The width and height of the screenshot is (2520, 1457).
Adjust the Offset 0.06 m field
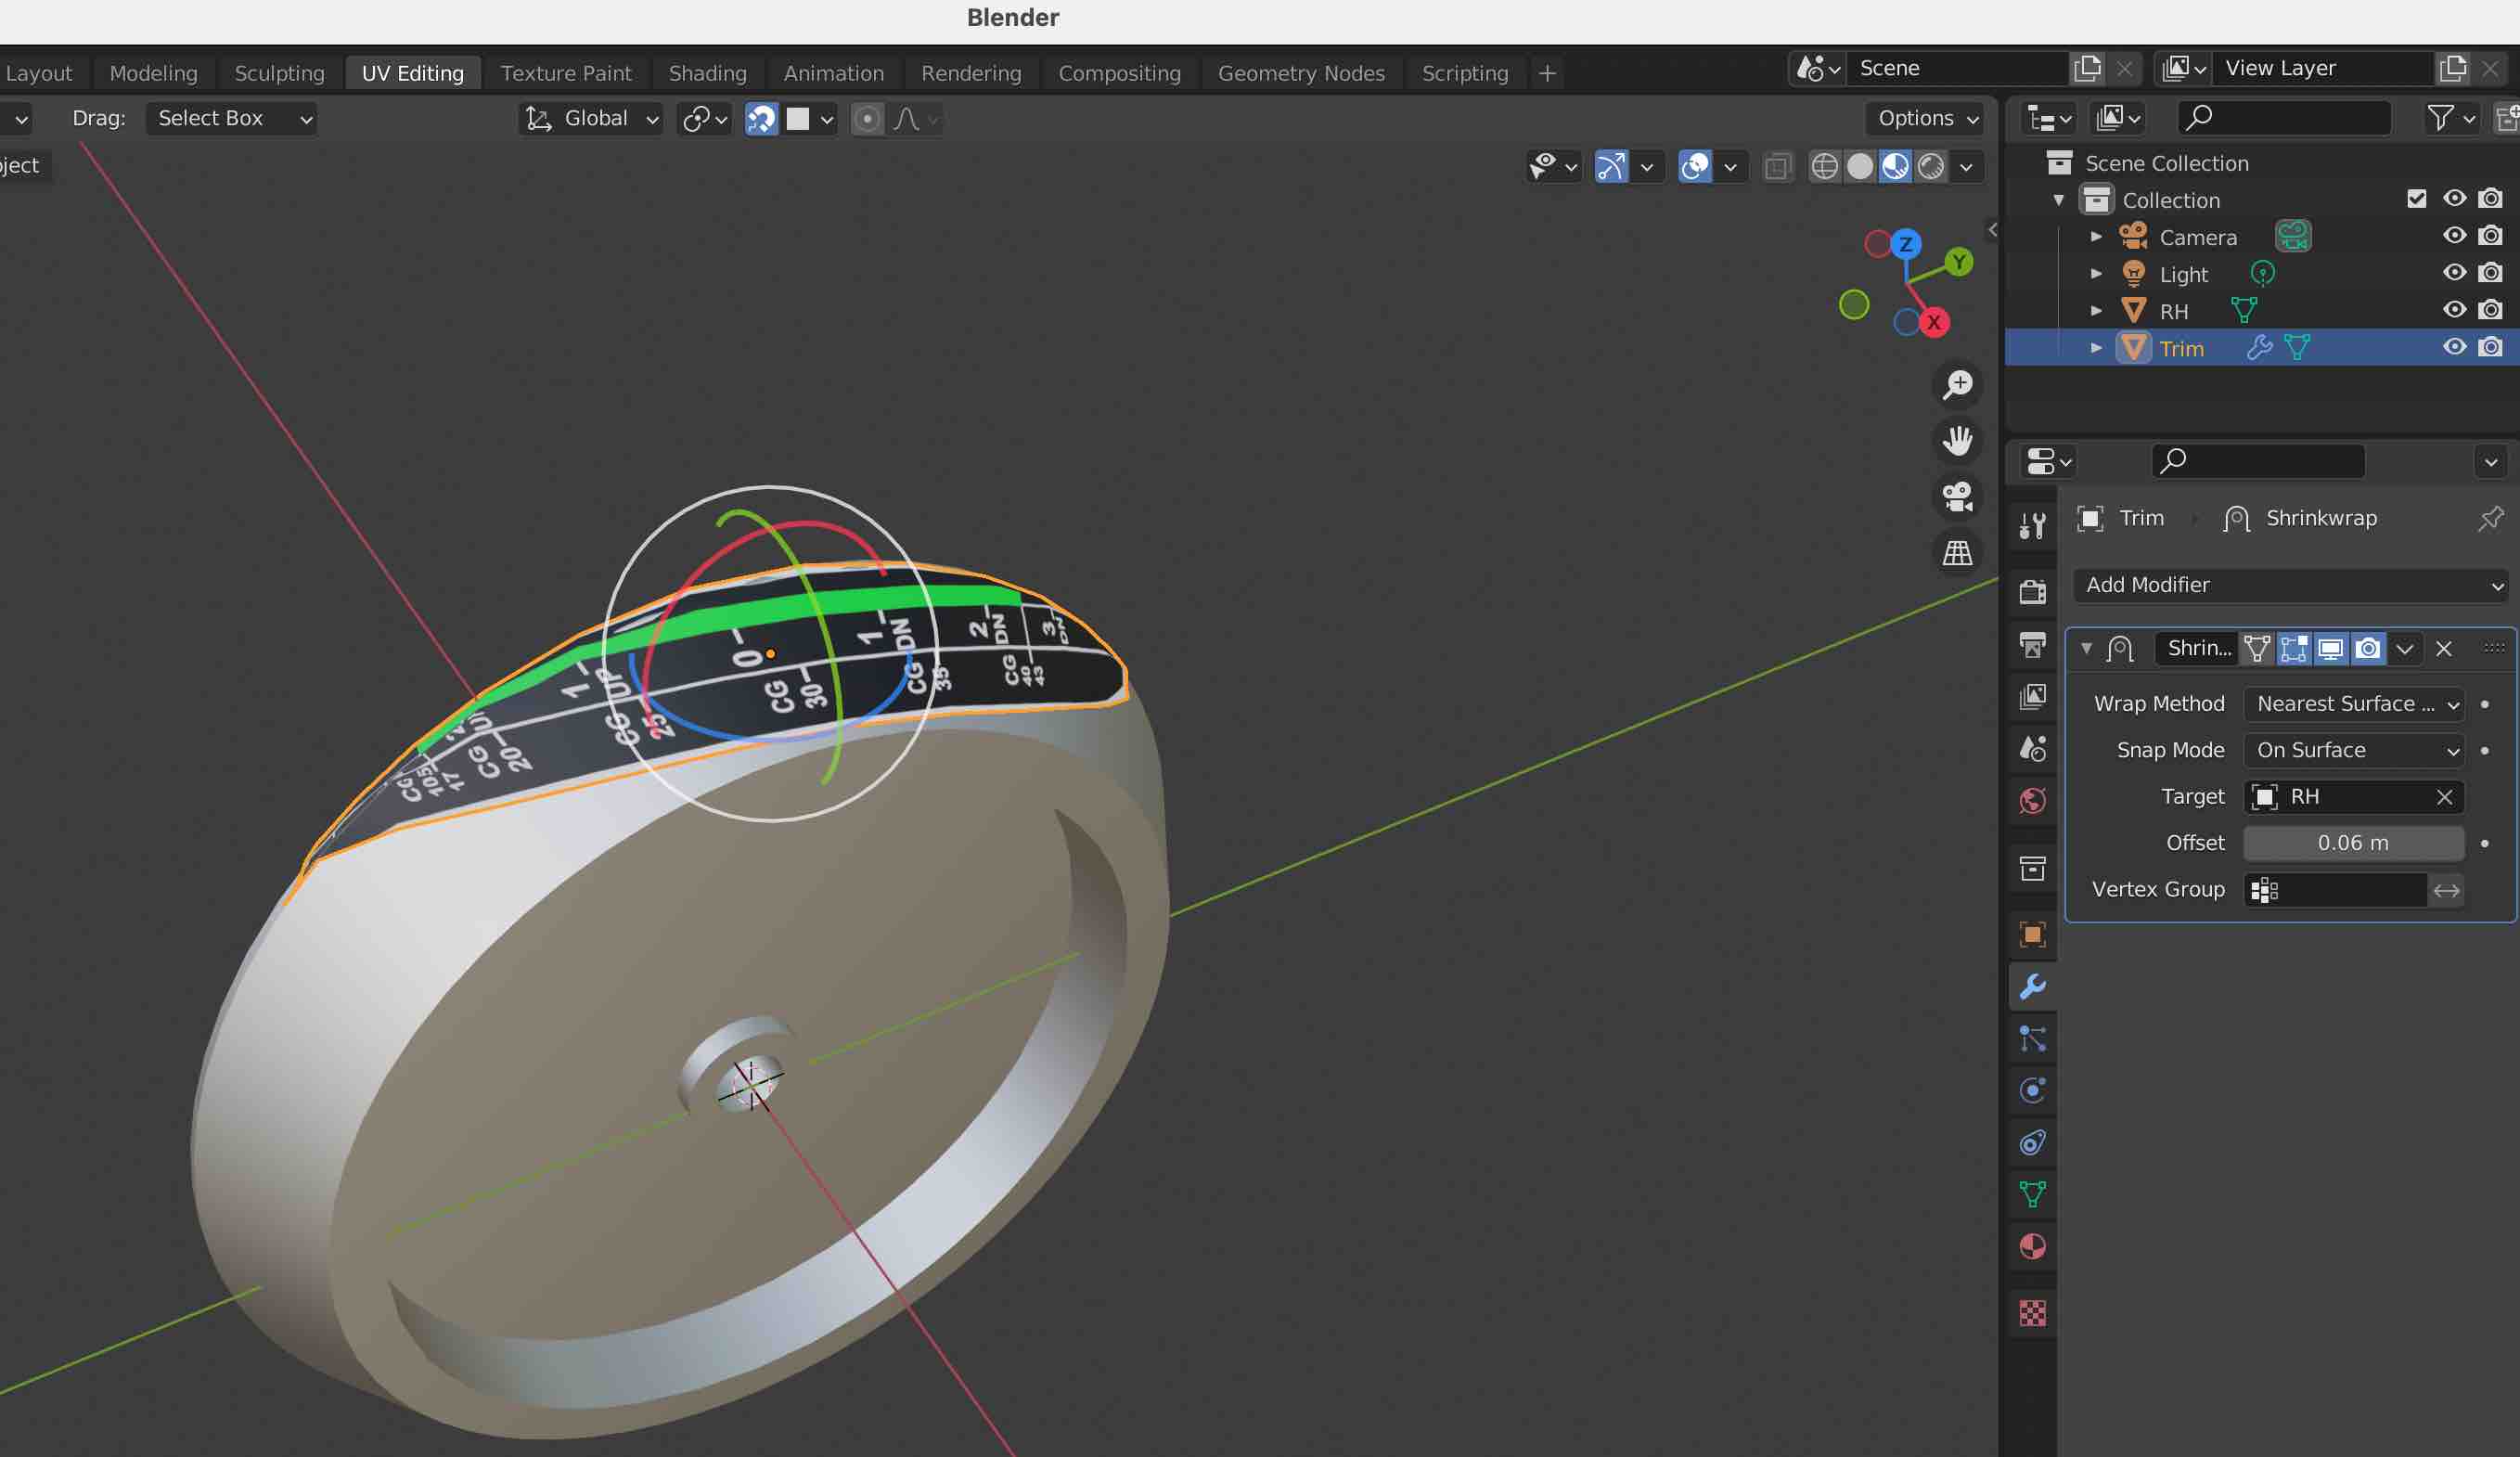(2353, 843)
